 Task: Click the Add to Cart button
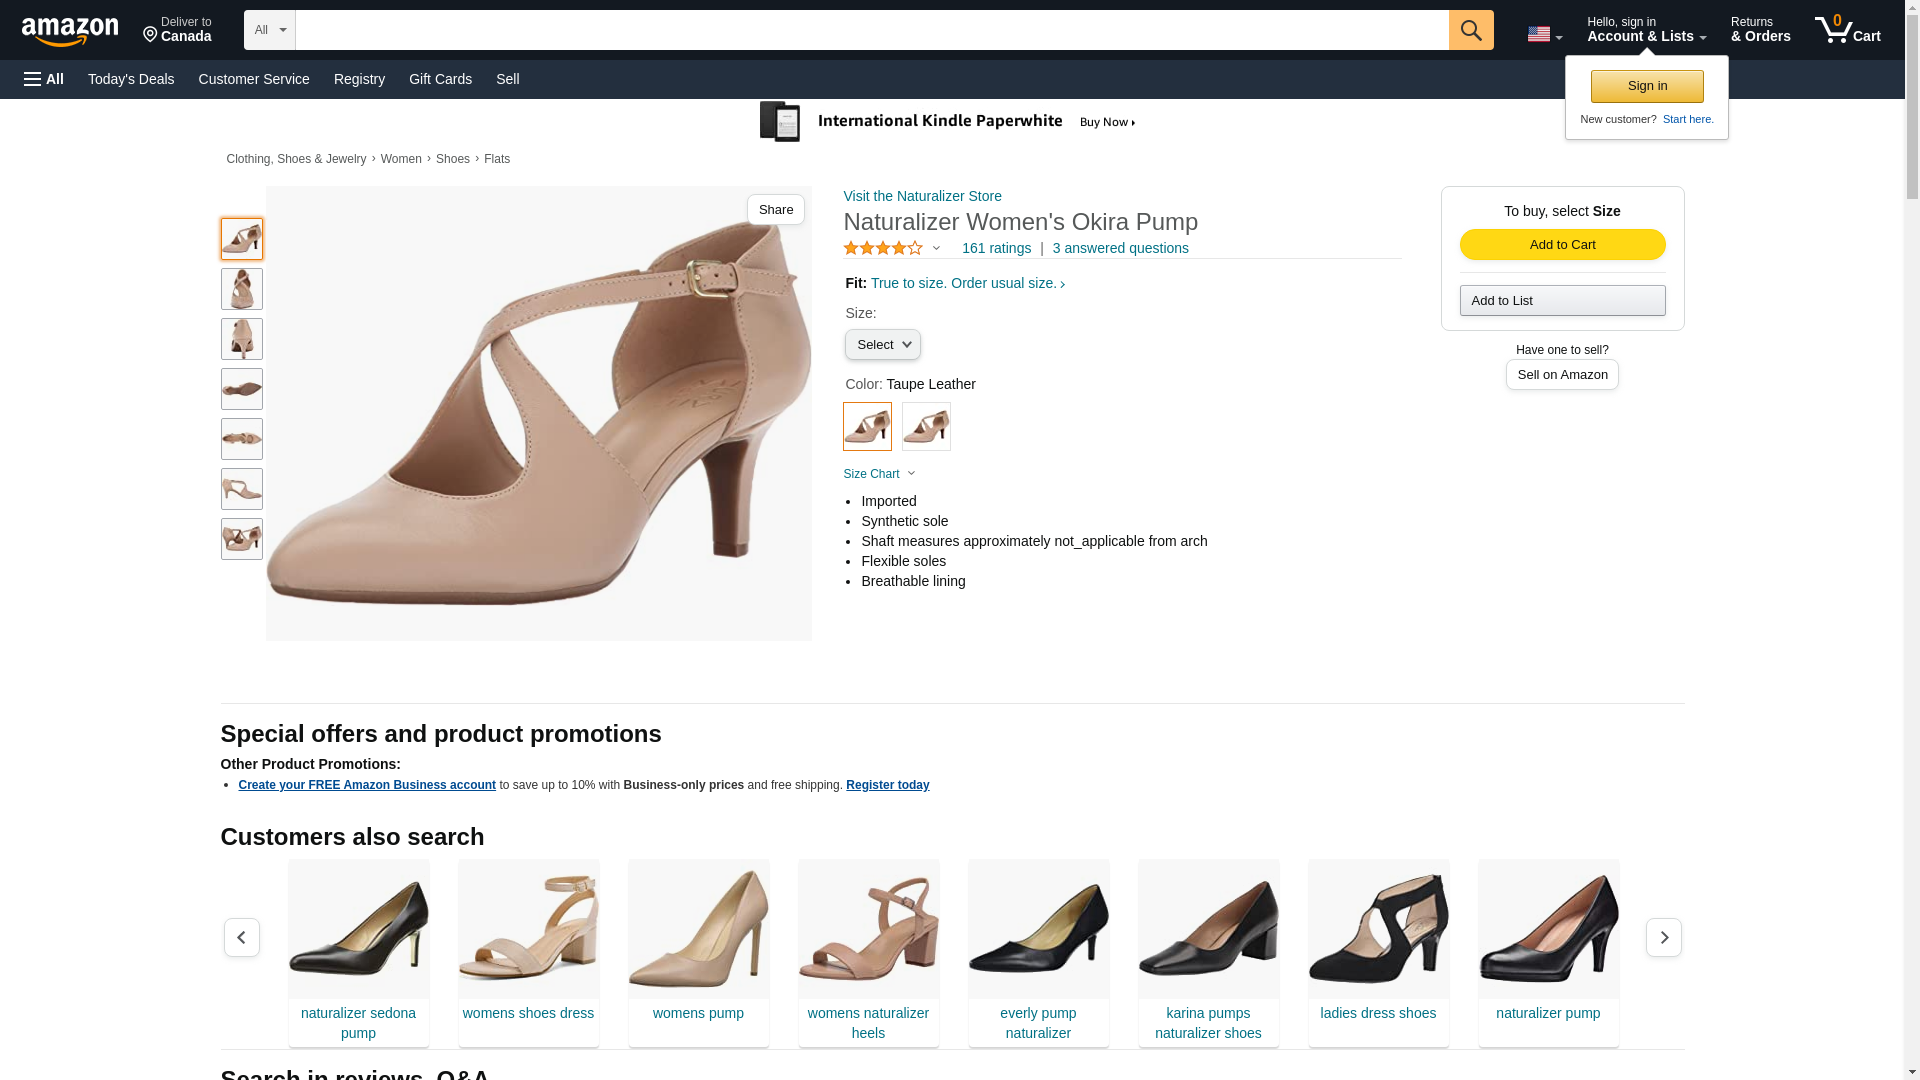pyautogui.click(x=1562, y=245)
